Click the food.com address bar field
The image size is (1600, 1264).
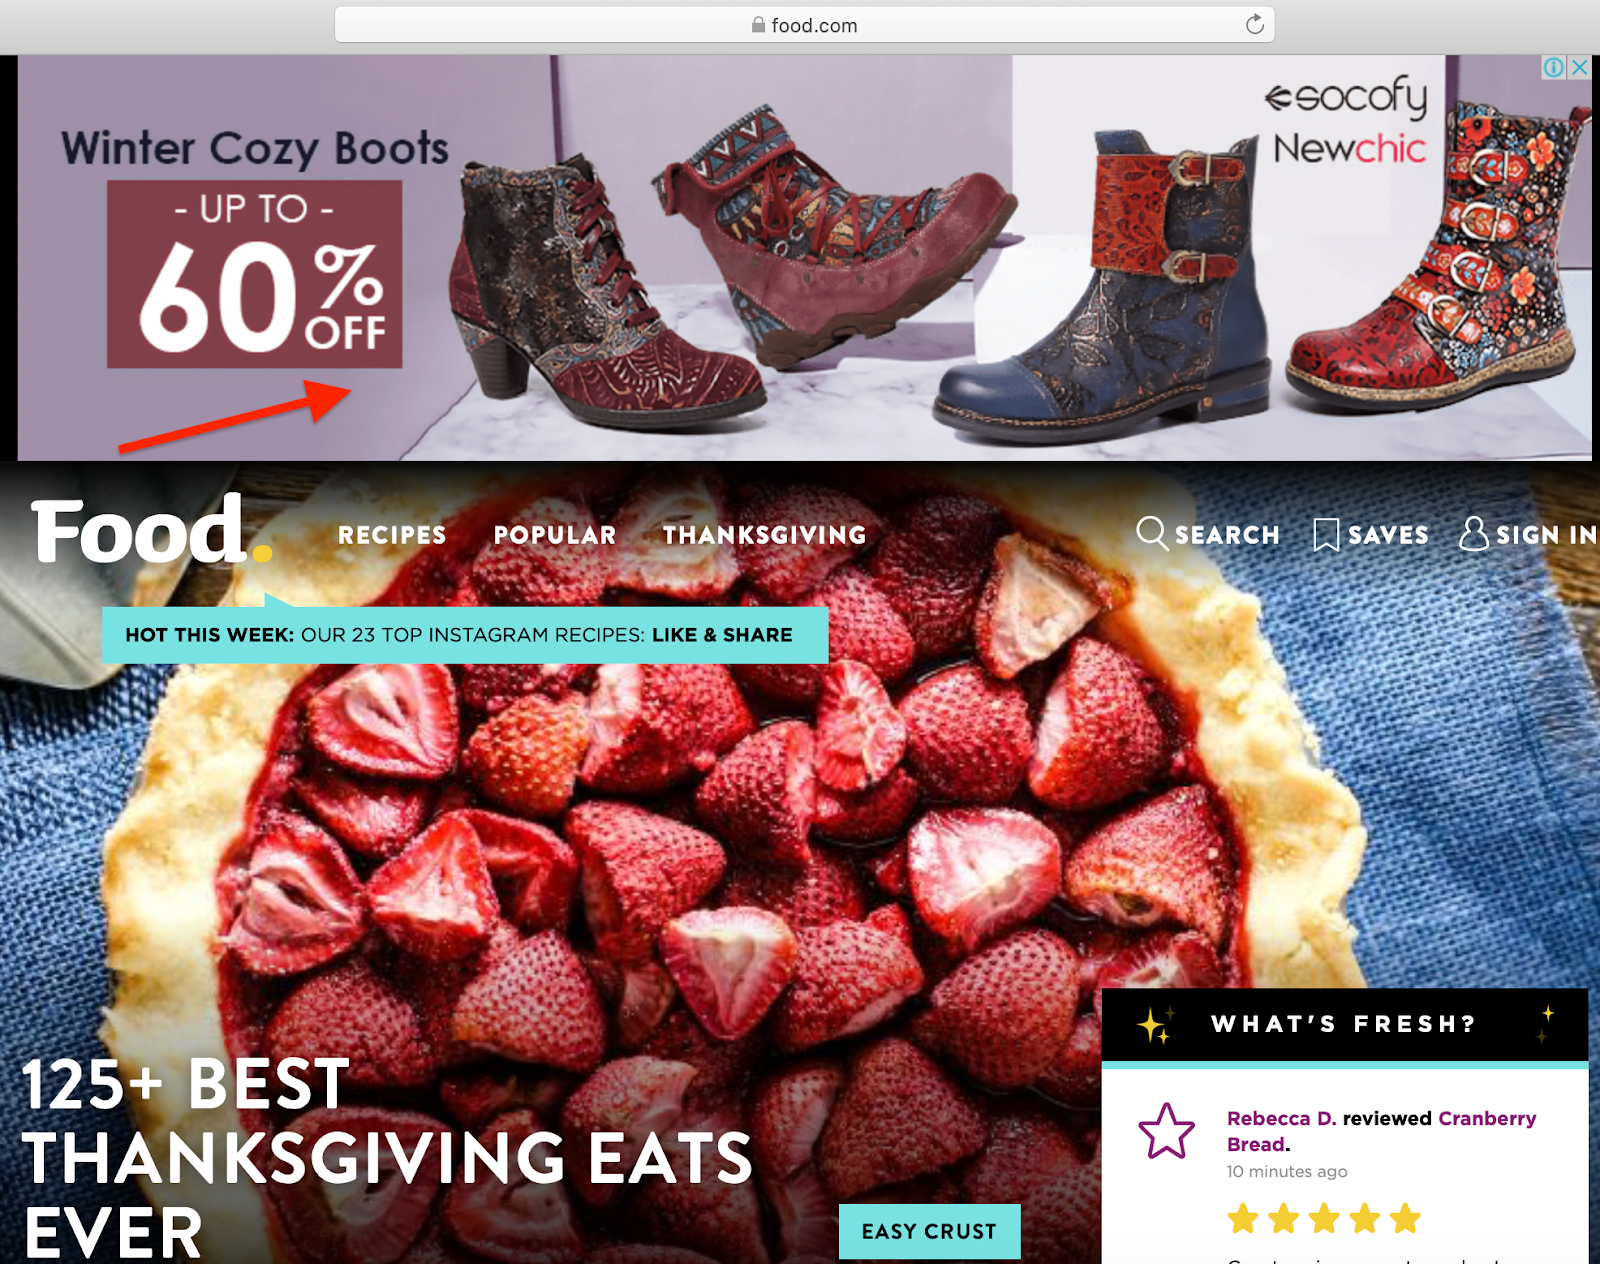804,25
